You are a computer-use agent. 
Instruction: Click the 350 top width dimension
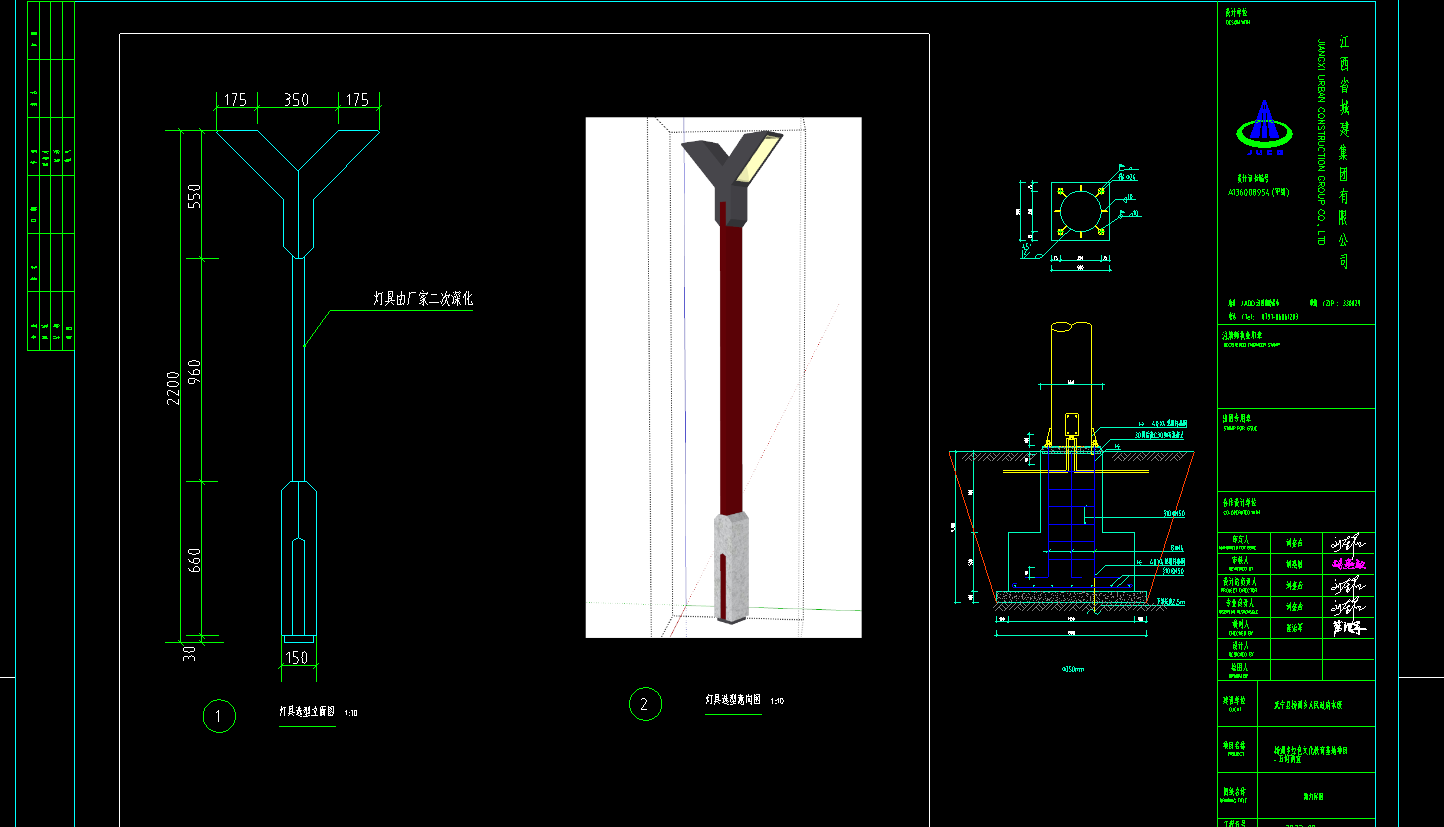click(x=296, y=100)
